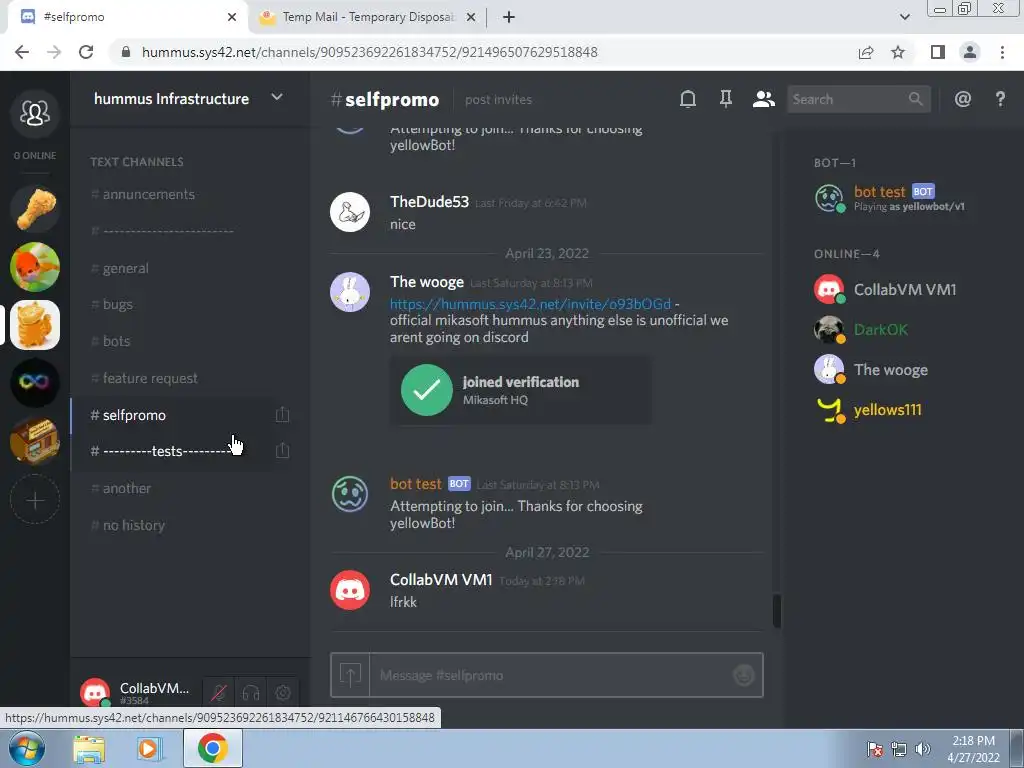The height and width of the screenshot is (768, 1024).
Task: Click bot test avatar in chat
Action: coord(350,494)
